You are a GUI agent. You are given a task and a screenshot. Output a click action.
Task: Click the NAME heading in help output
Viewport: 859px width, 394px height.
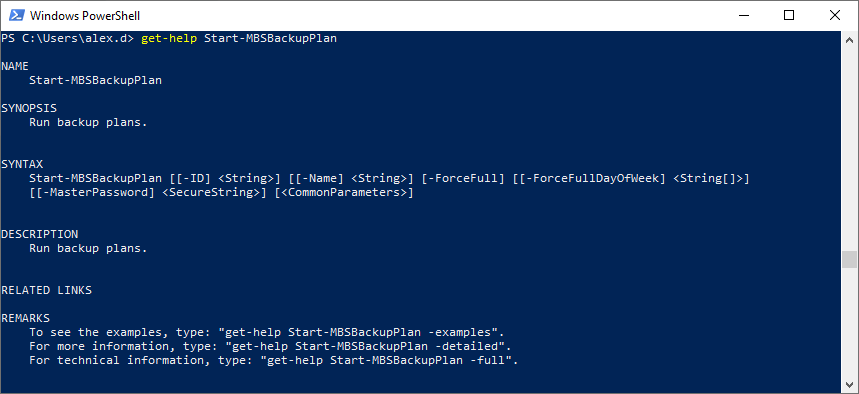(x=15, y=66)
